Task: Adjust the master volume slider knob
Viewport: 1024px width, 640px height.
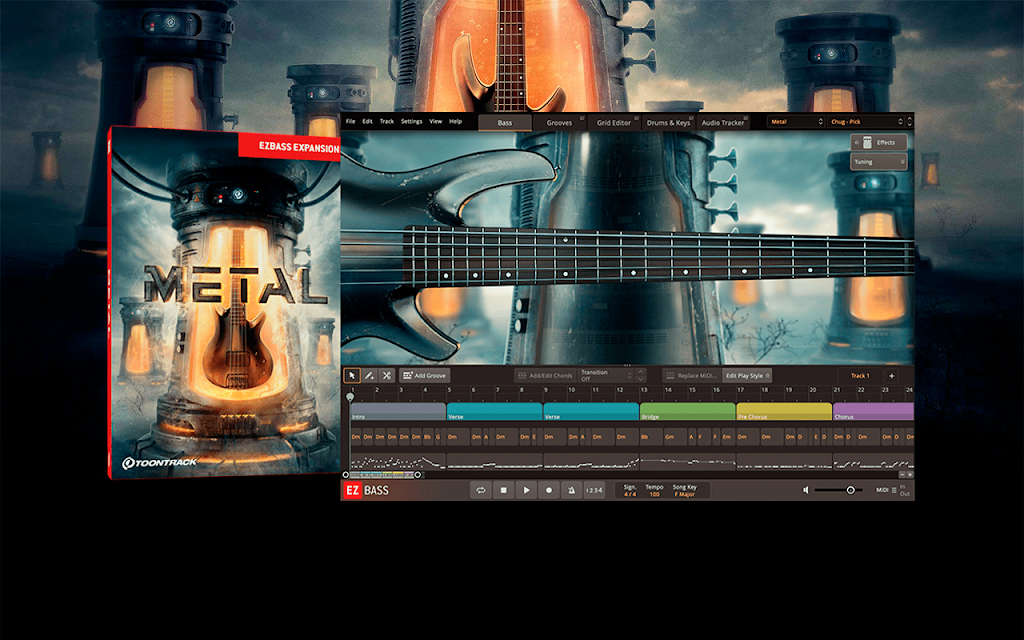Action: coord(850,490)
